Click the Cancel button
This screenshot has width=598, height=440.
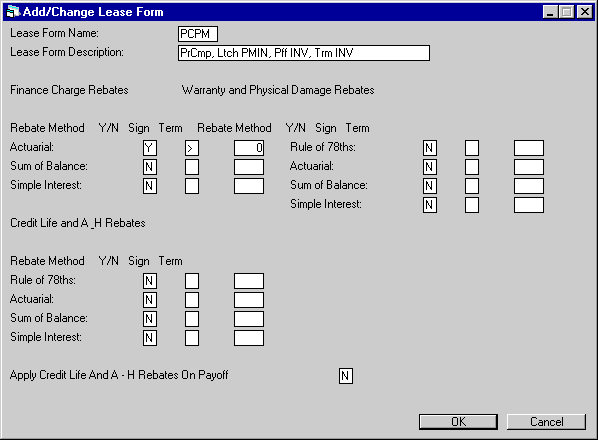click(x=546, y=422)
